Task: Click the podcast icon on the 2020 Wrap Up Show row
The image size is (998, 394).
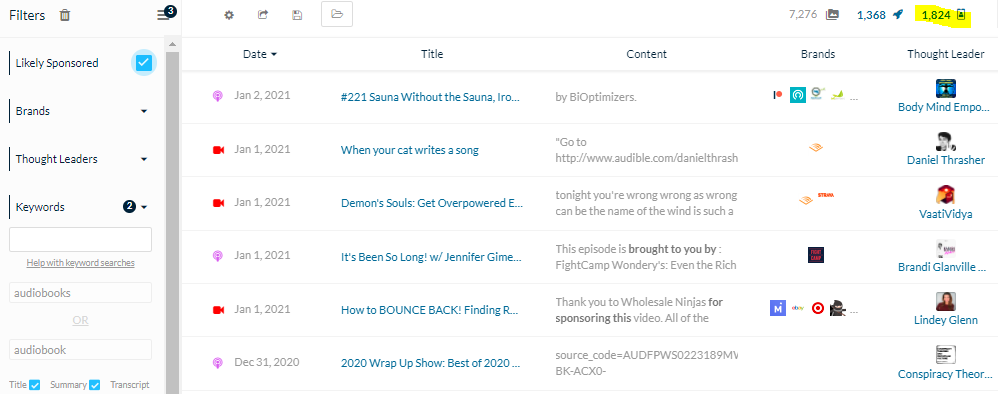Action: point(218,363)
